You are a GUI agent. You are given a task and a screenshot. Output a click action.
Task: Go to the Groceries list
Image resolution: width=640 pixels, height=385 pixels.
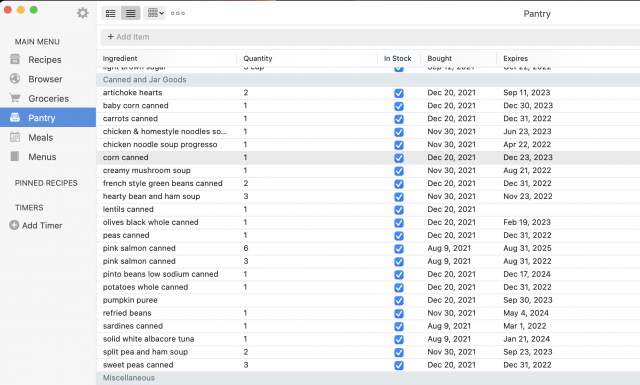pos(49,99)
